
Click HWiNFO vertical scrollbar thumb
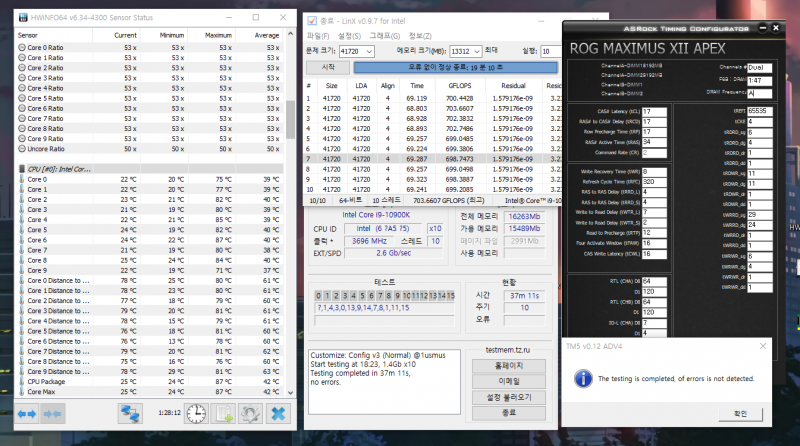(290, 119)
